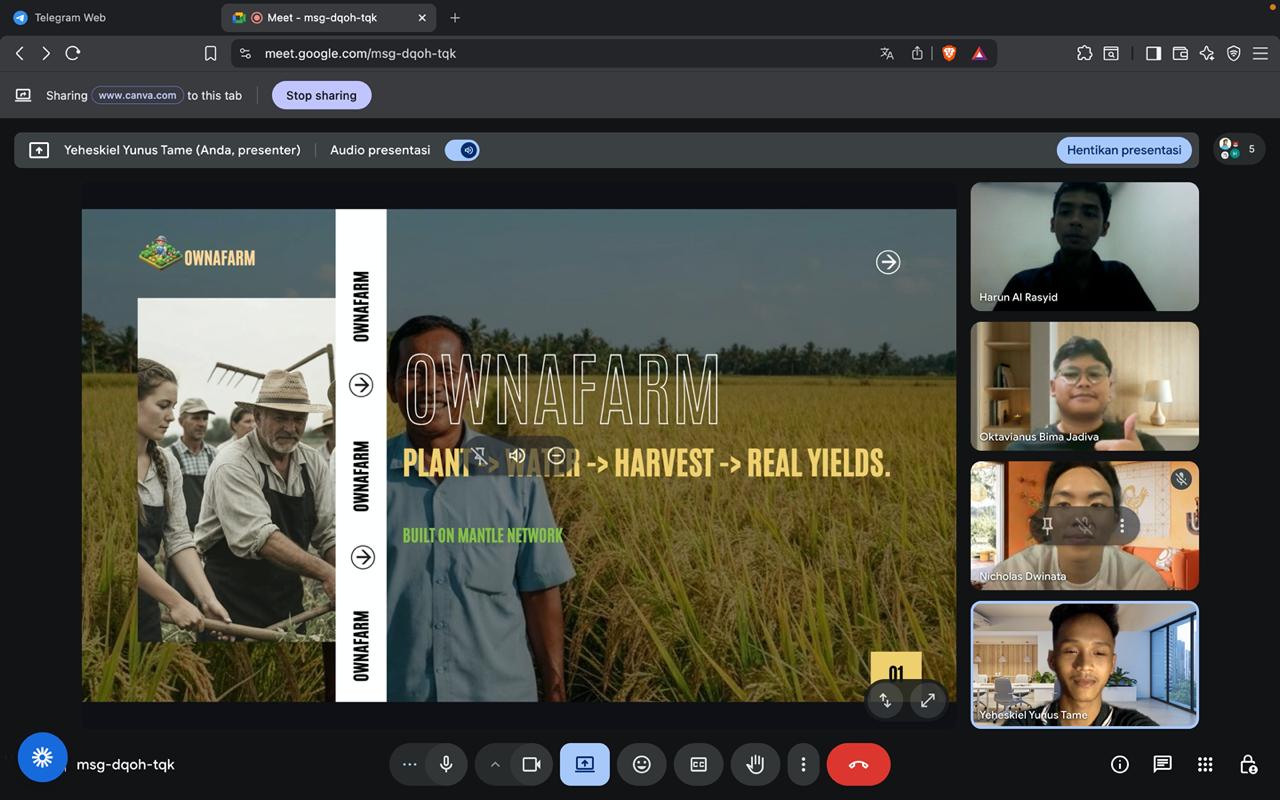Expand video settings chevron arrow
Image resolution: width=1280 pixels, height=800 pixels.
tap(494, 765)
